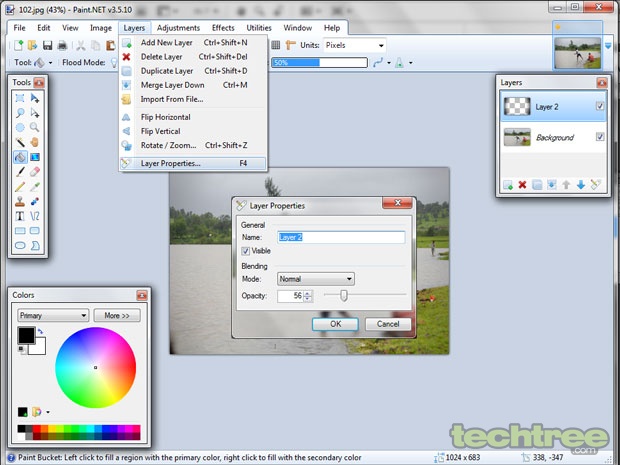Click Open file toolbar icon
This screenshot has width=620, height=465.
click(x=32, y=45)
